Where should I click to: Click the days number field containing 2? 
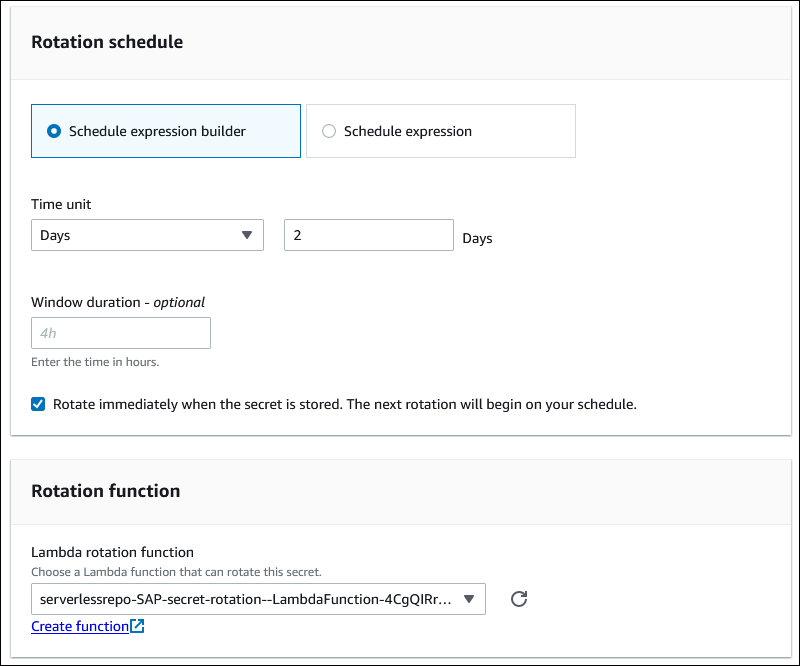[368, 236]
